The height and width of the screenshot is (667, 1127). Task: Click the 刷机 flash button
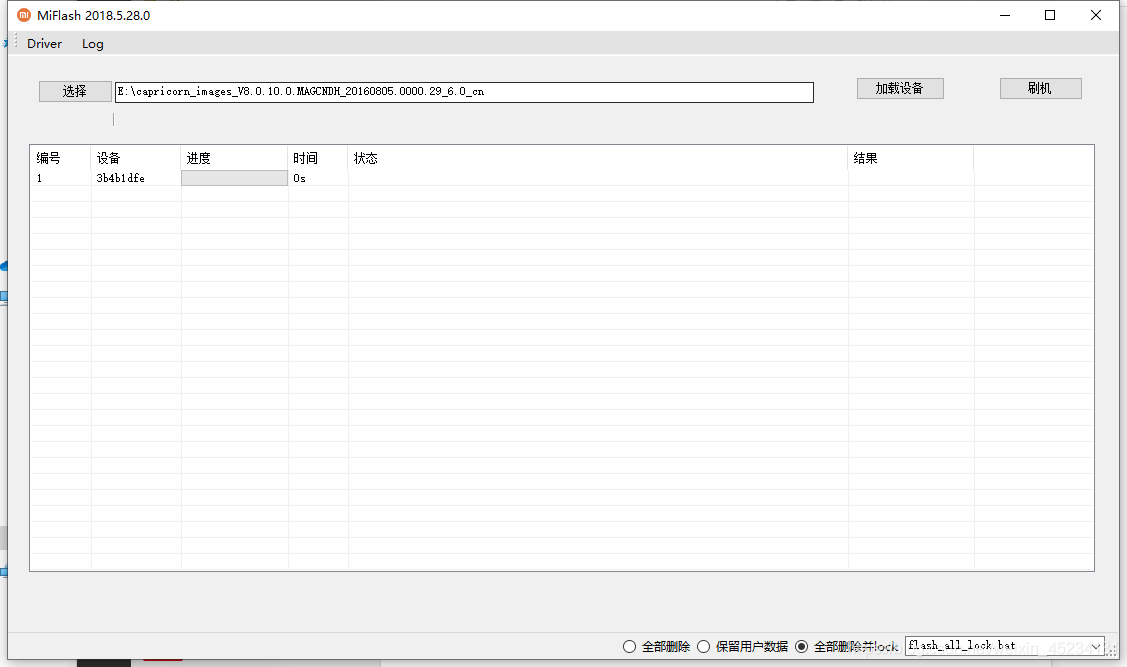[1040, 88]
